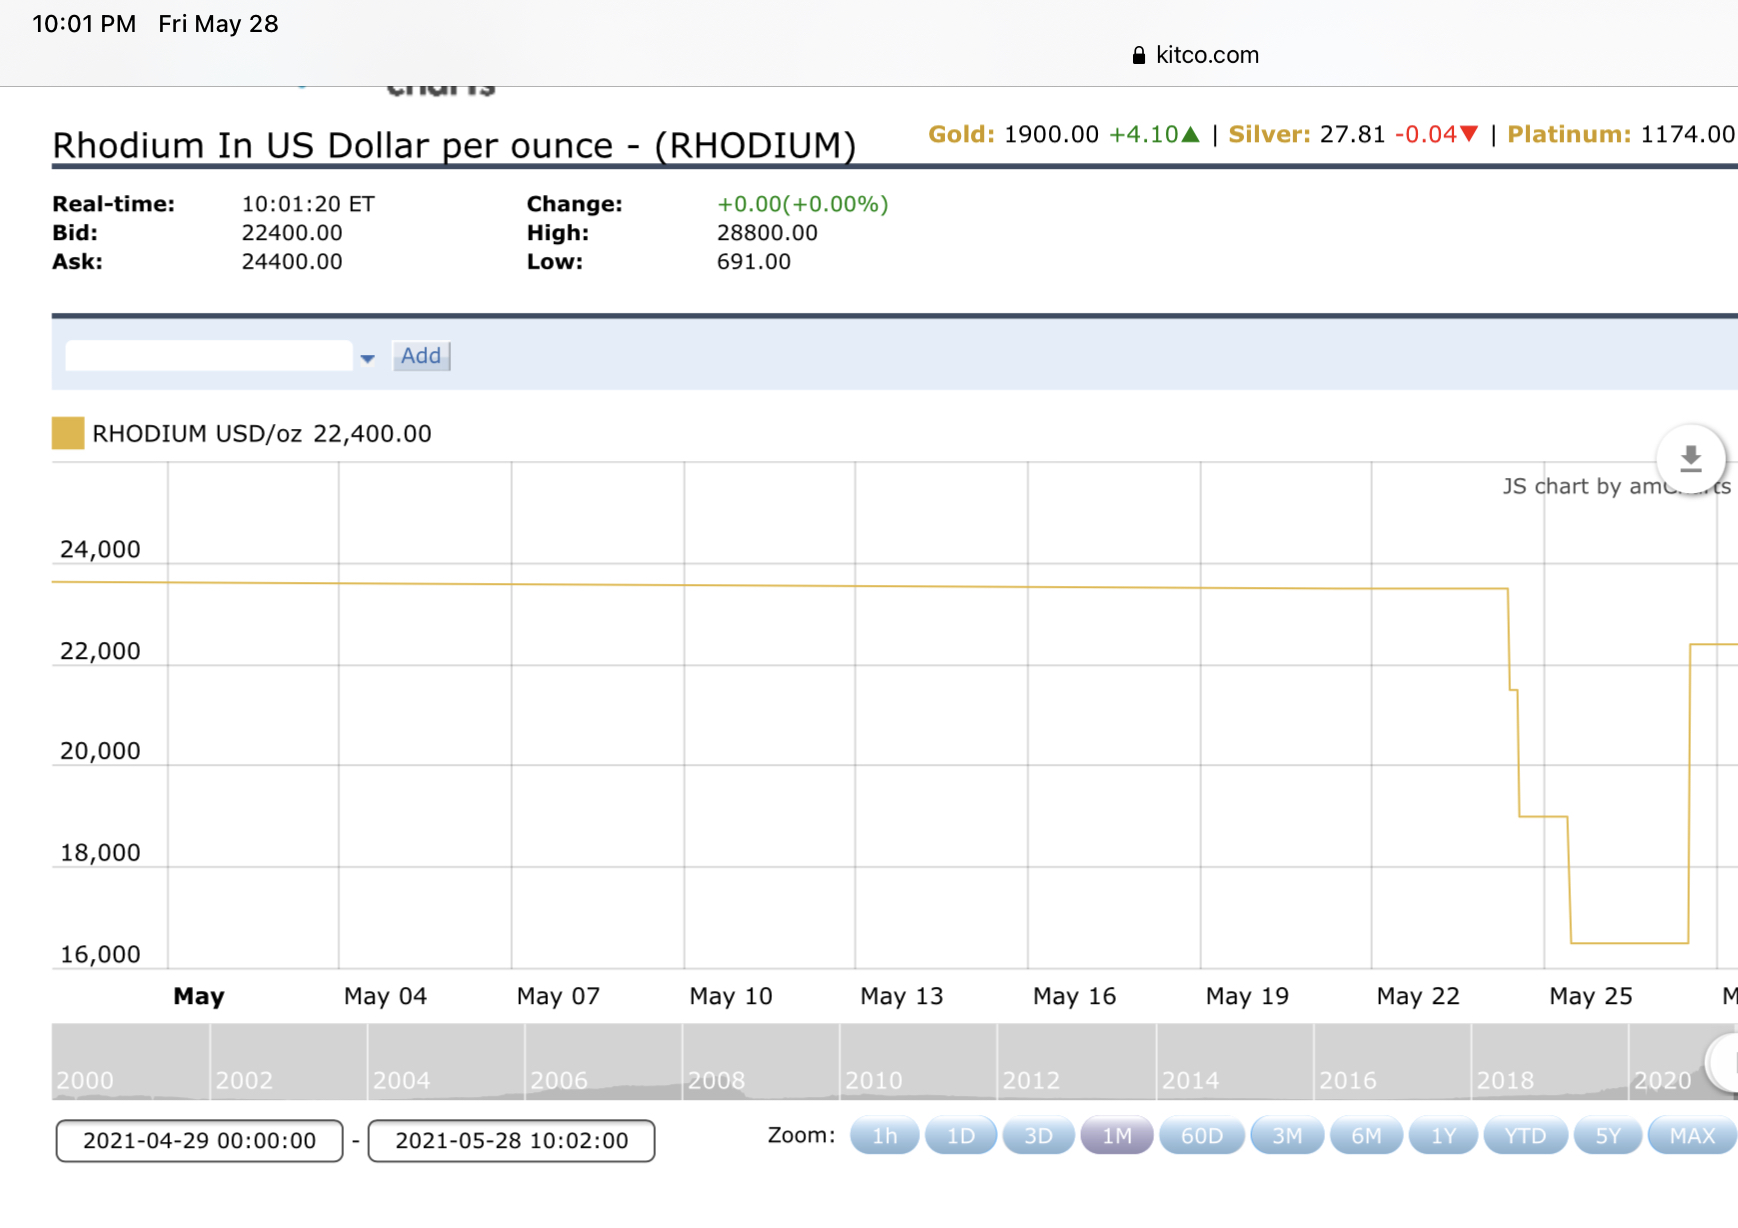1738x1228 pixels.
Task: Open the comparison dropdown arrow
Action: click(367, 358)
